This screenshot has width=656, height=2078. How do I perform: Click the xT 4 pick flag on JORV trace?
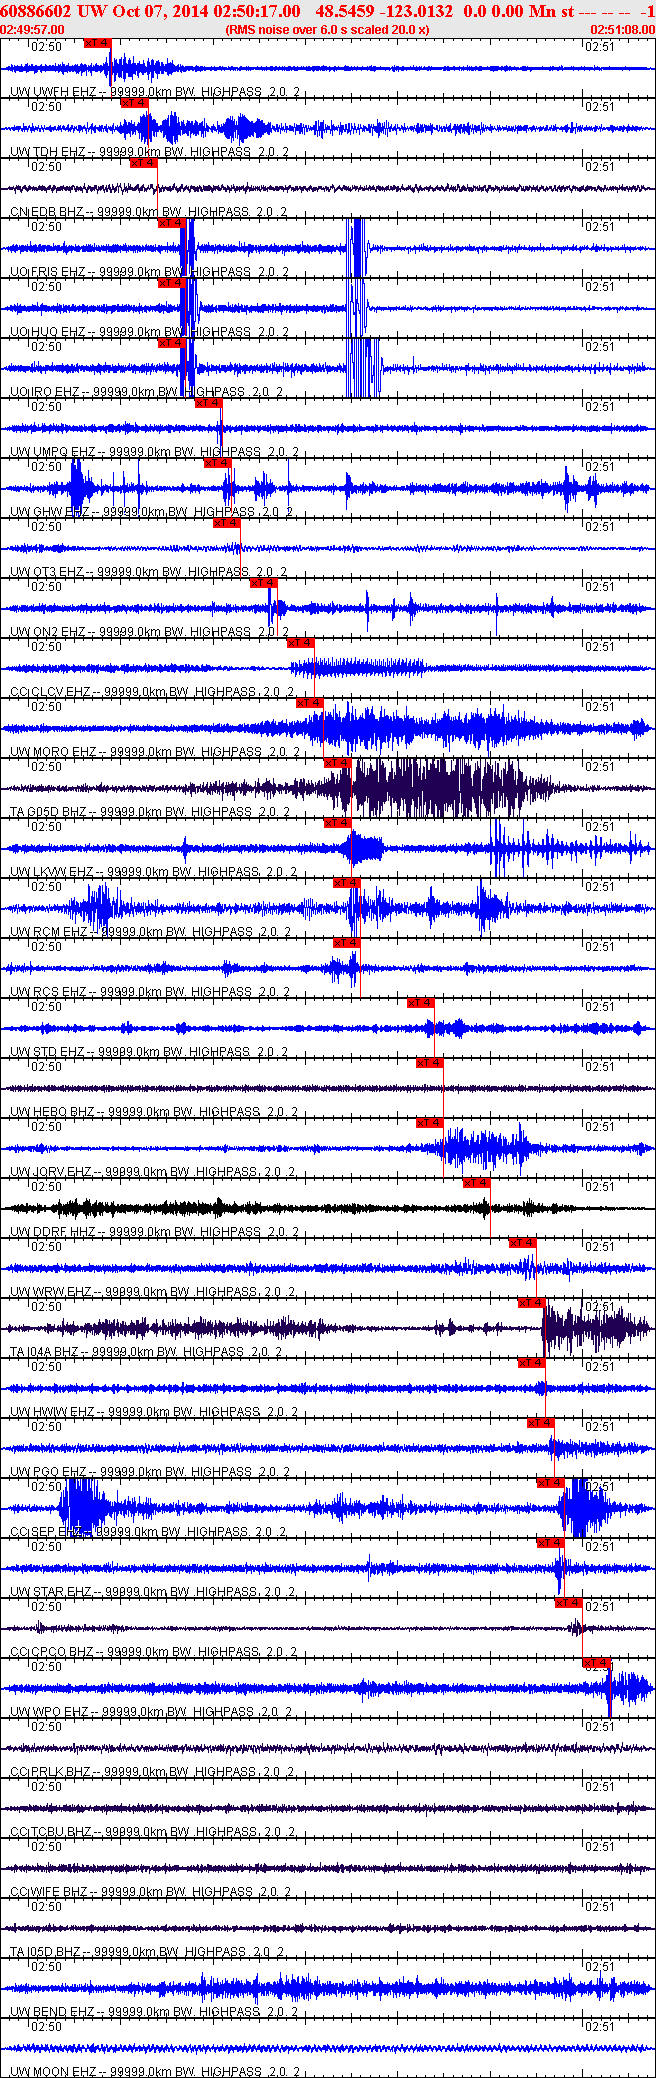pyautogui.click(x=430, y=1123)
